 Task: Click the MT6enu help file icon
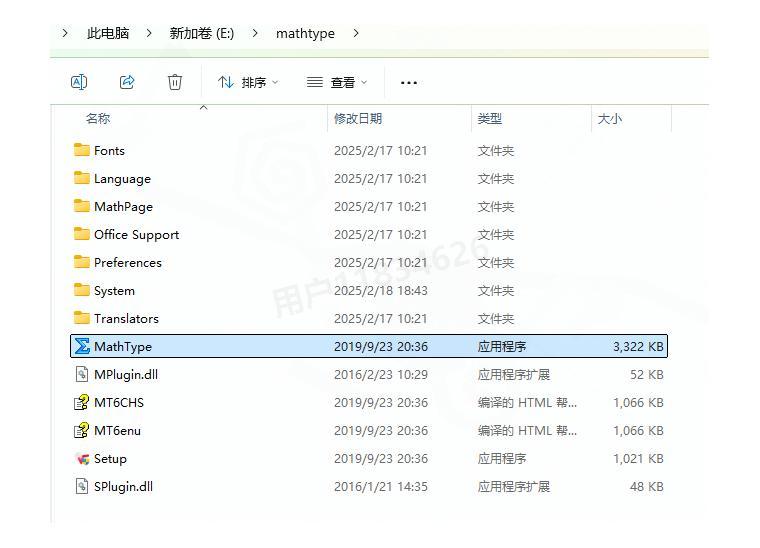click(x=81, y=430)
